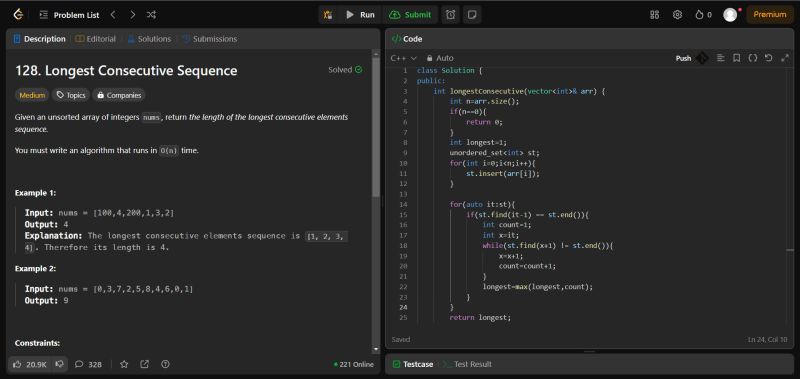Open the layout manager grid icon
800x379 pixels.
coord(655,15)
